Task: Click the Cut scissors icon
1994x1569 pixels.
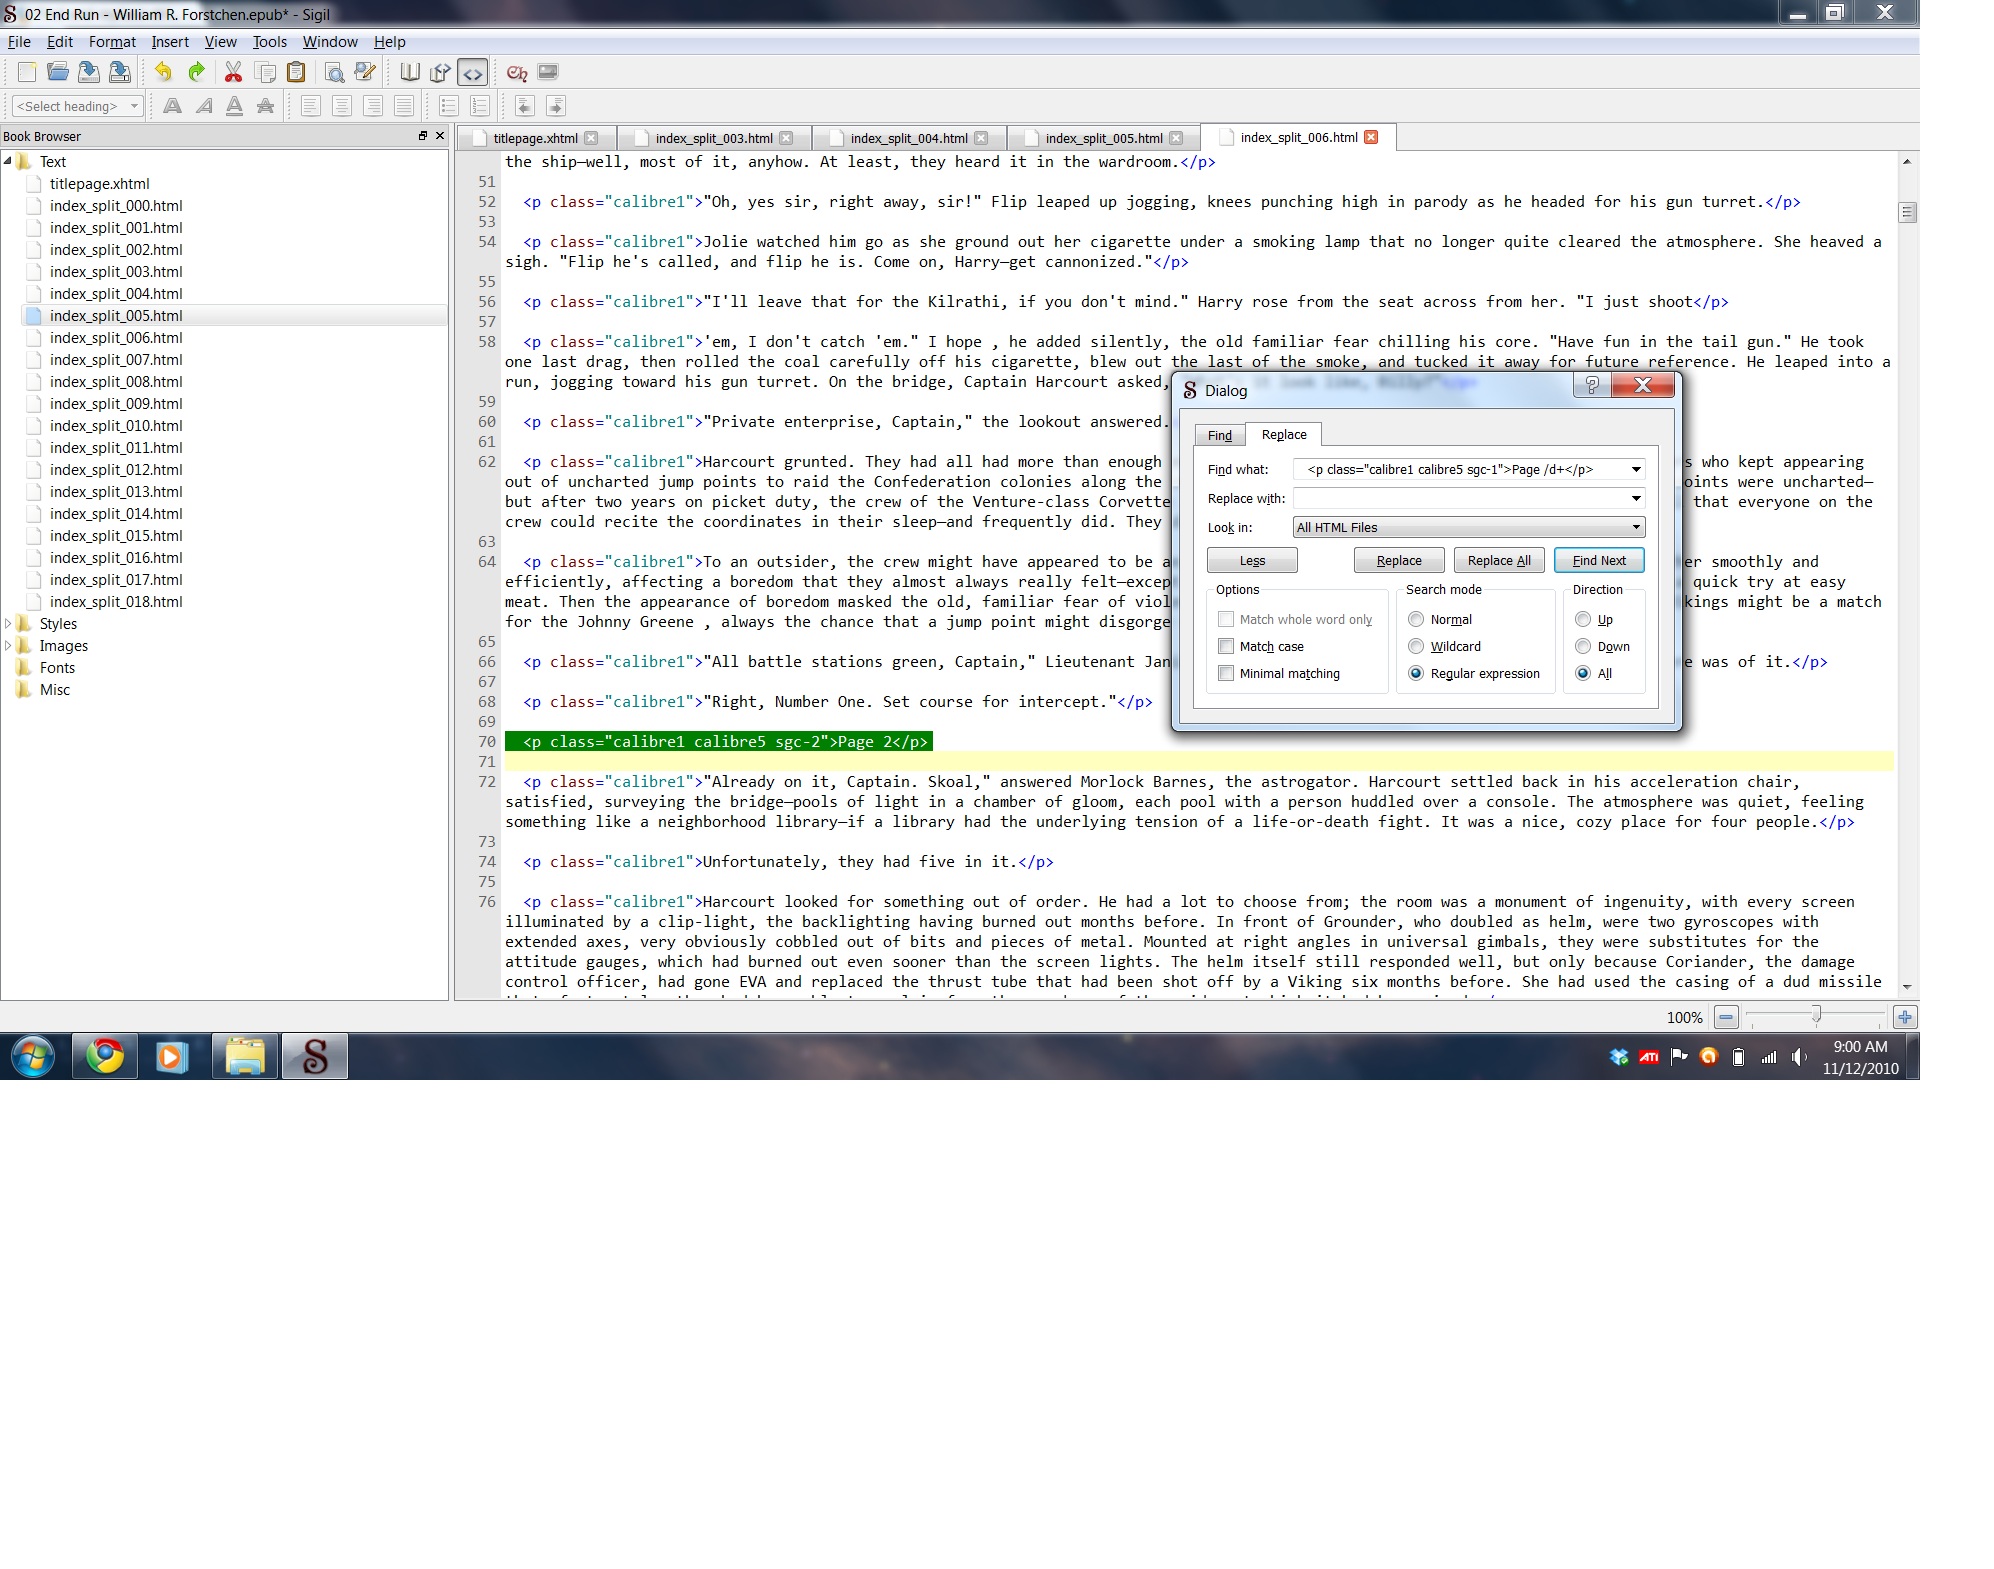Action: point(233,72)
